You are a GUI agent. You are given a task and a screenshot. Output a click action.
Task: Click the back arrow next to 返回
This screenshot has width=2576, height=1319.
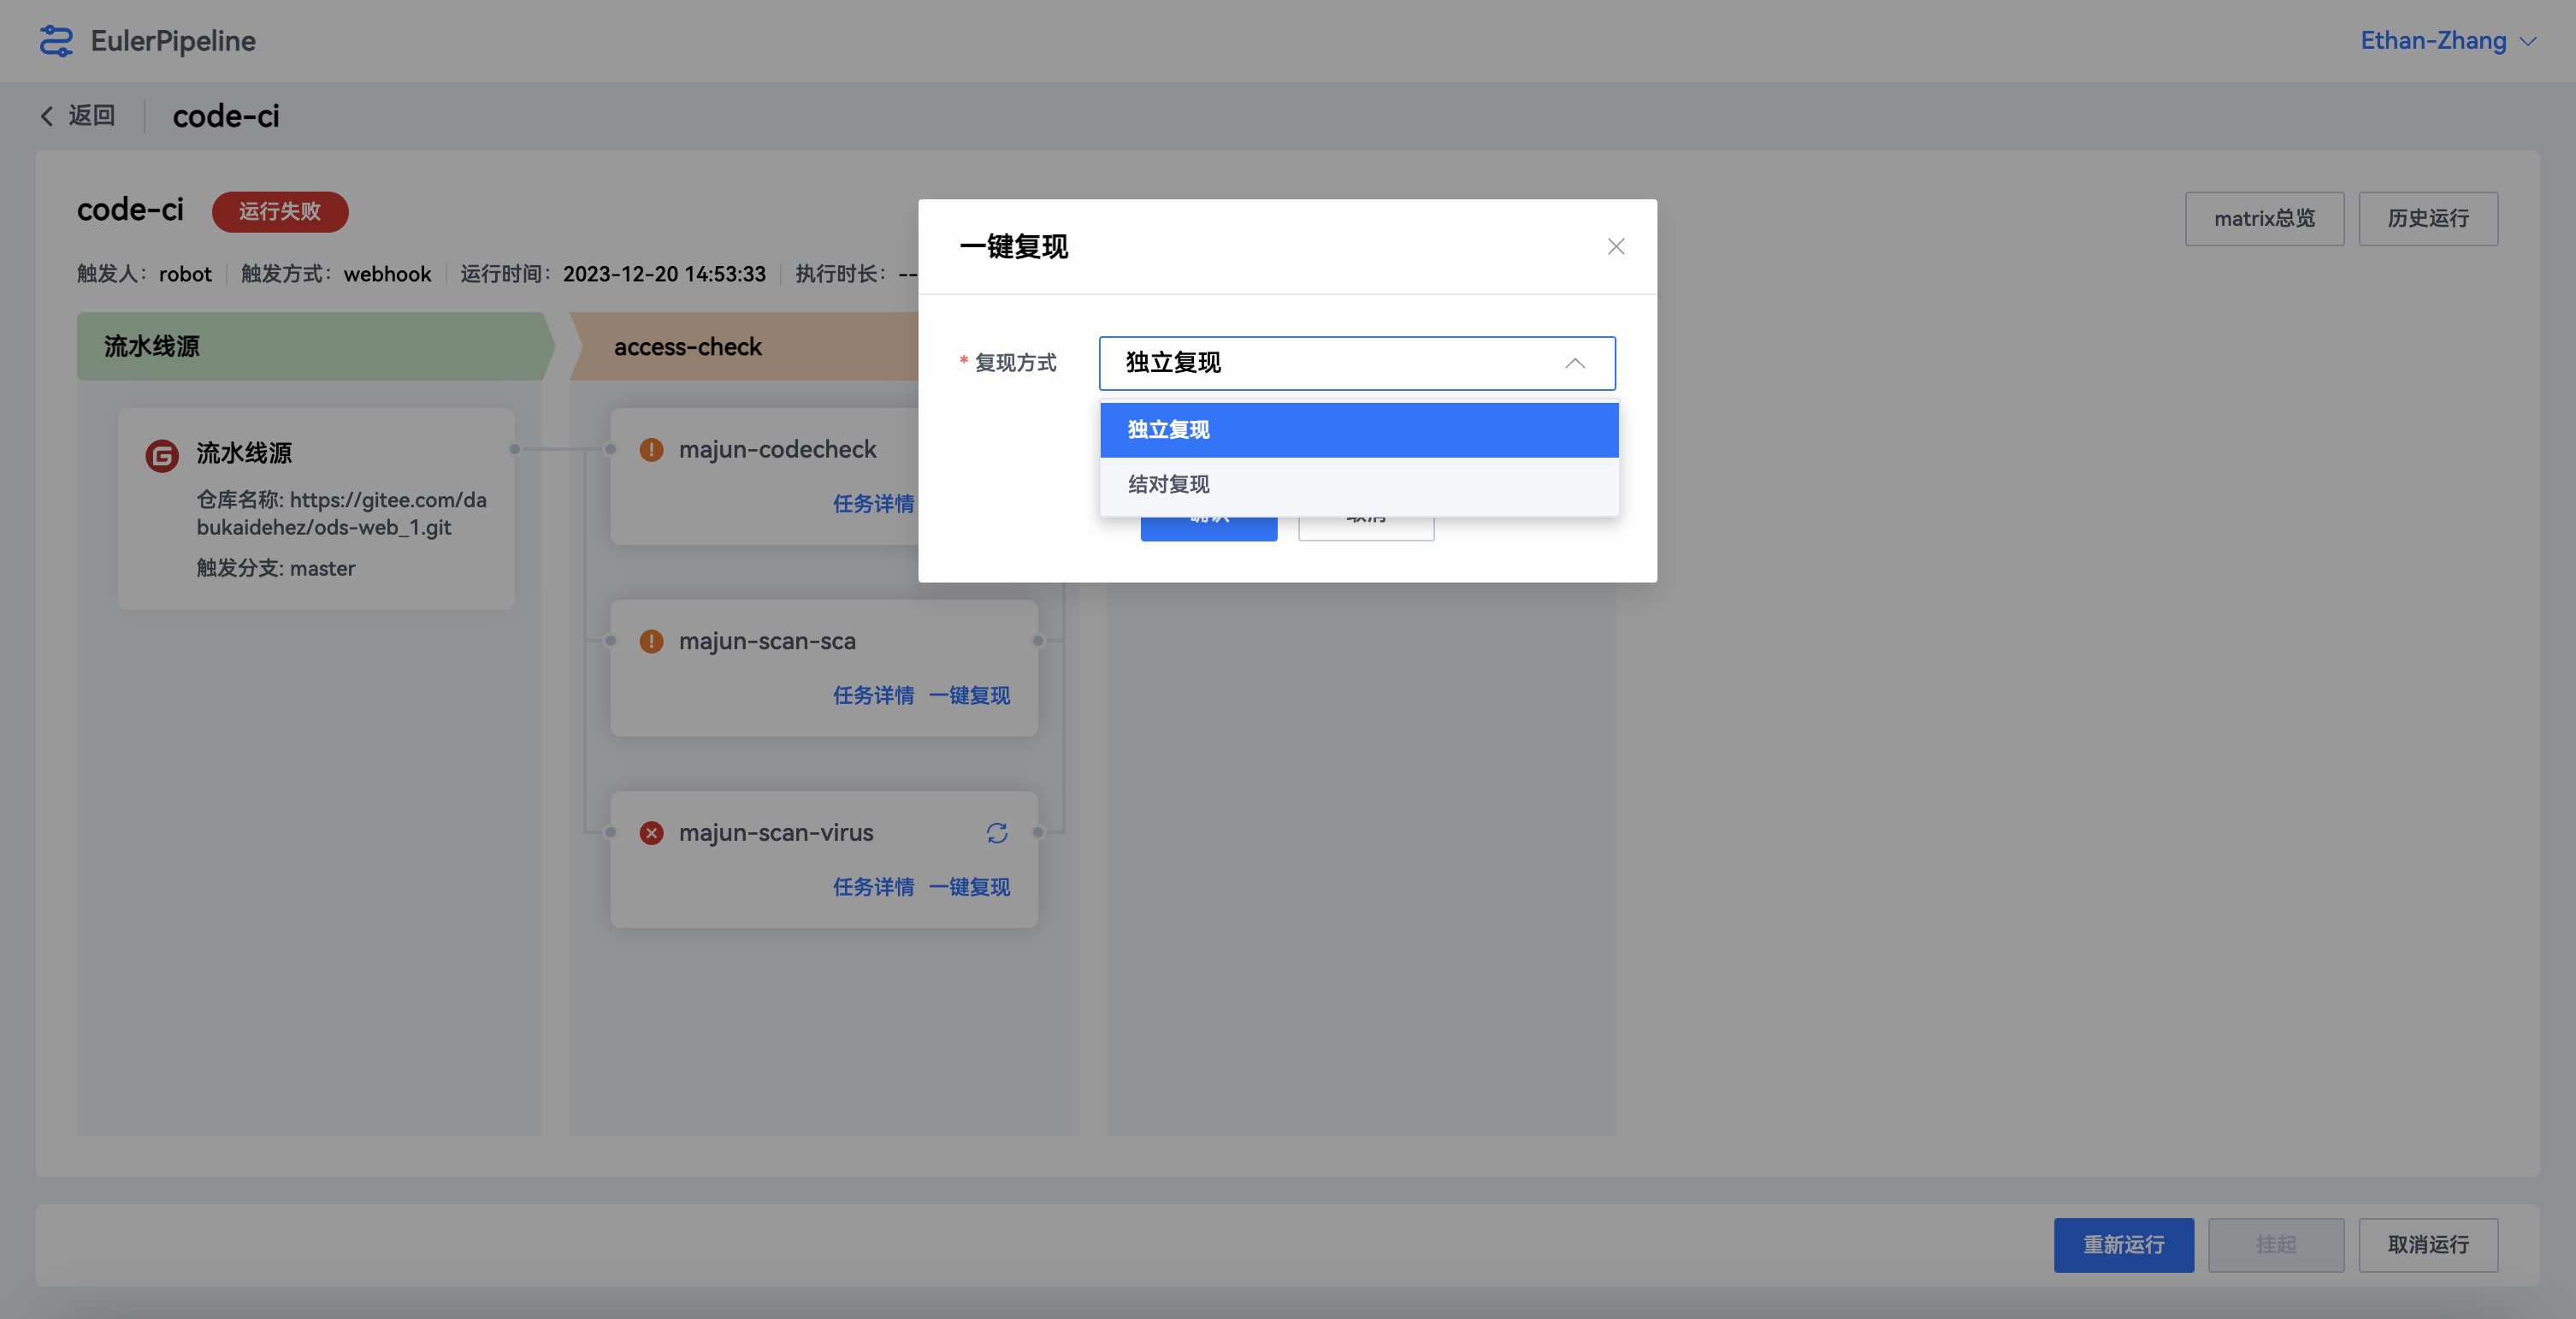47,116
